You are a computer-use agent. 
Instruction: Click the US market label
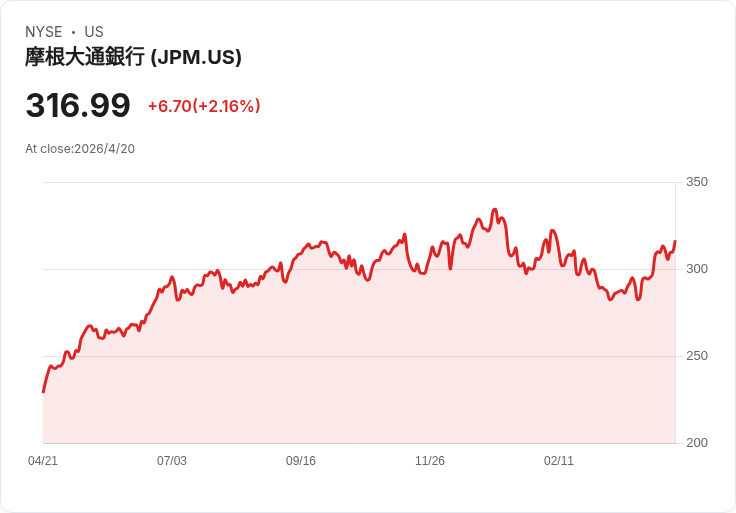tap(94, 32)
